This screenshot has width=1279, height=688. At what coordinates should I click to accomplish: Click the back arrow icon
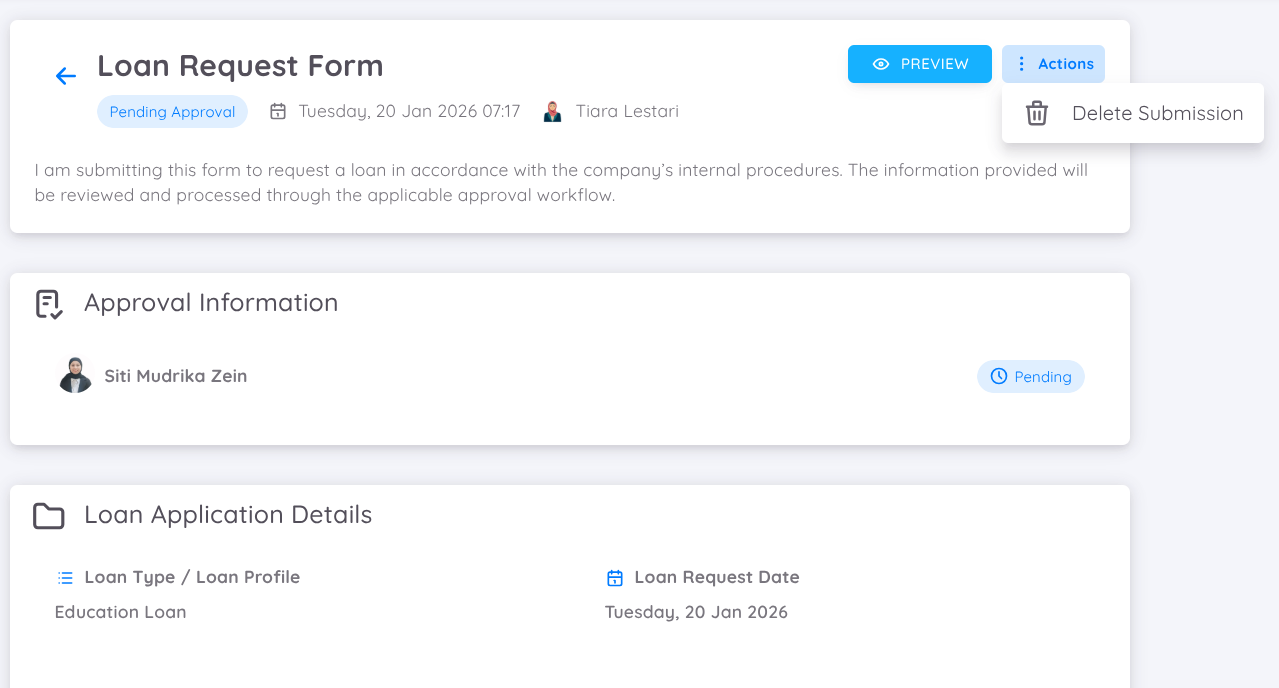(66, 76)
